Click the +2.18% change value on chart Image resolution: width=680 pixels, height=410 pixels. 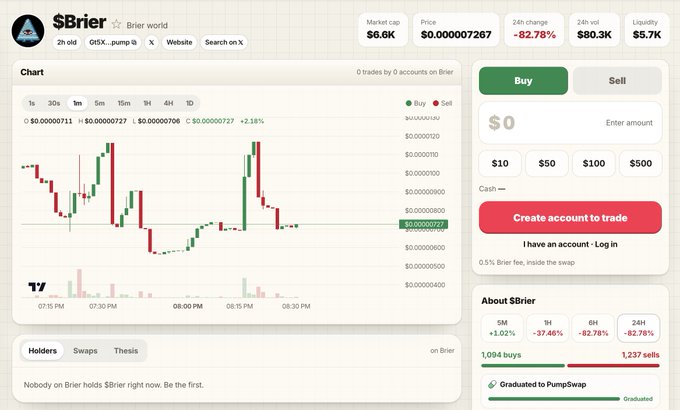click(252, 121)
